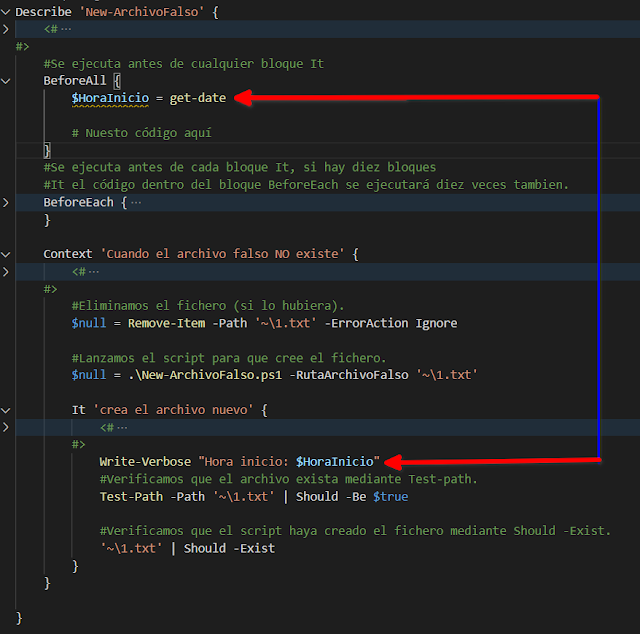Click the -ErrorAction parameter
Viewport: 640px width, 634px height.
[367, 323]
